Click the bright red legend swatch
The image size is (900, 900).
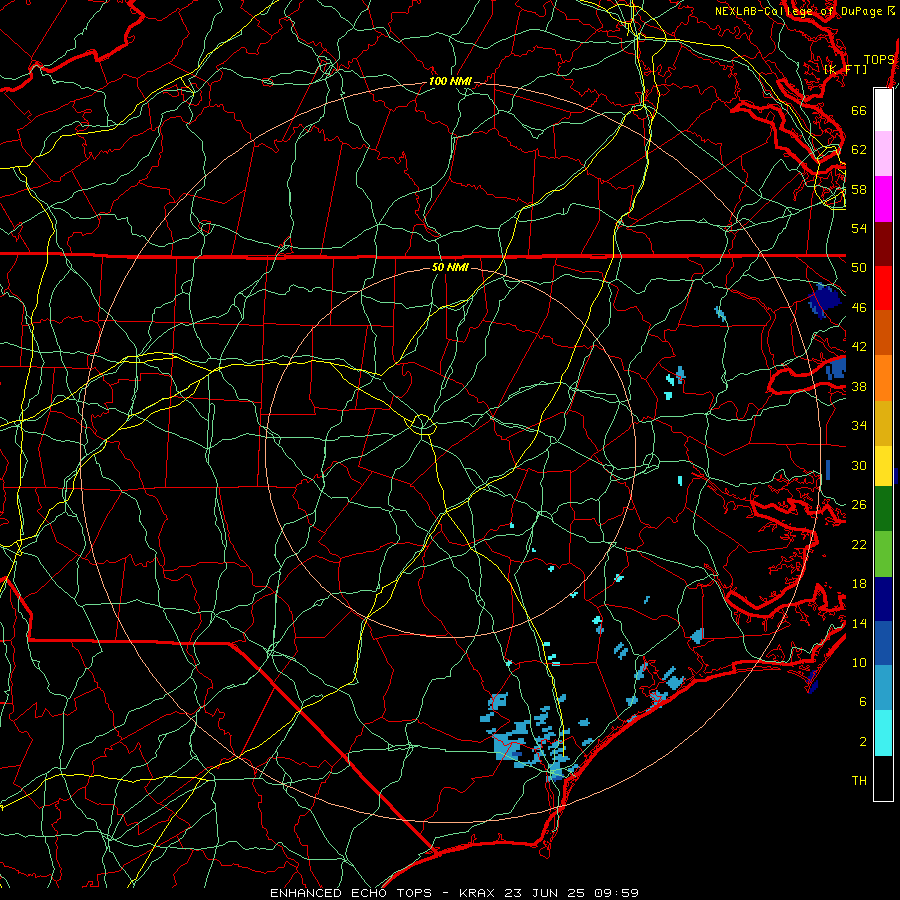[x=883, y=288]
